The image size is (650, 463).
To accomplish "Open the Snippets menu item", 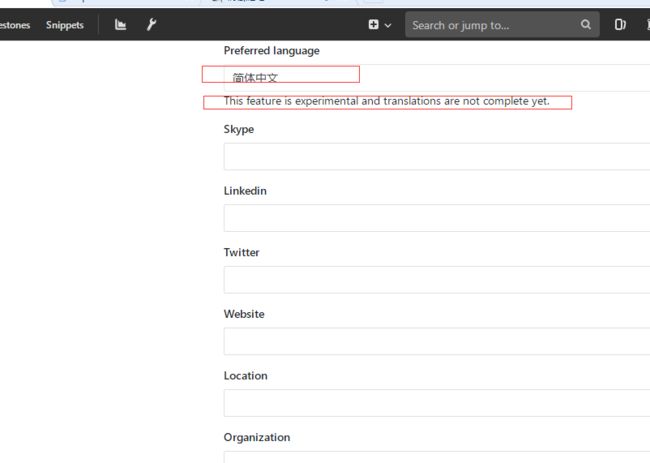I will pyautogui.click(x=65, y=25).
